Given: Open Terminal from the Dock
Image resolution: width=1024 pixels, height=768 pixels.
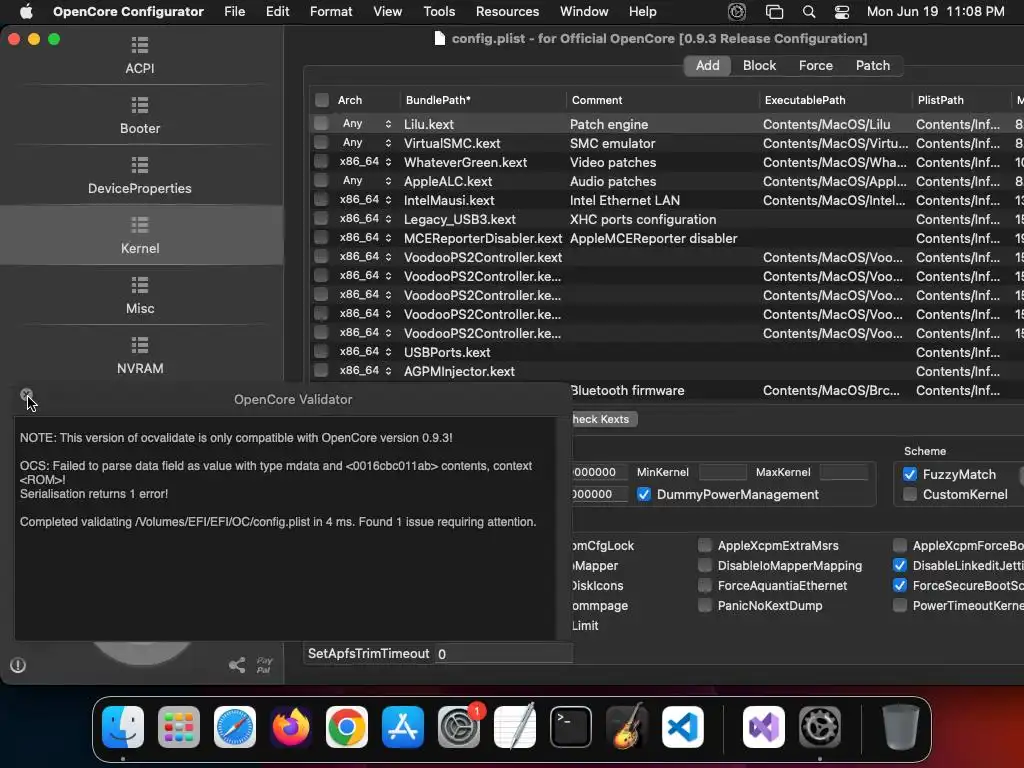Looking at the screenshot, I should (571, 727).
